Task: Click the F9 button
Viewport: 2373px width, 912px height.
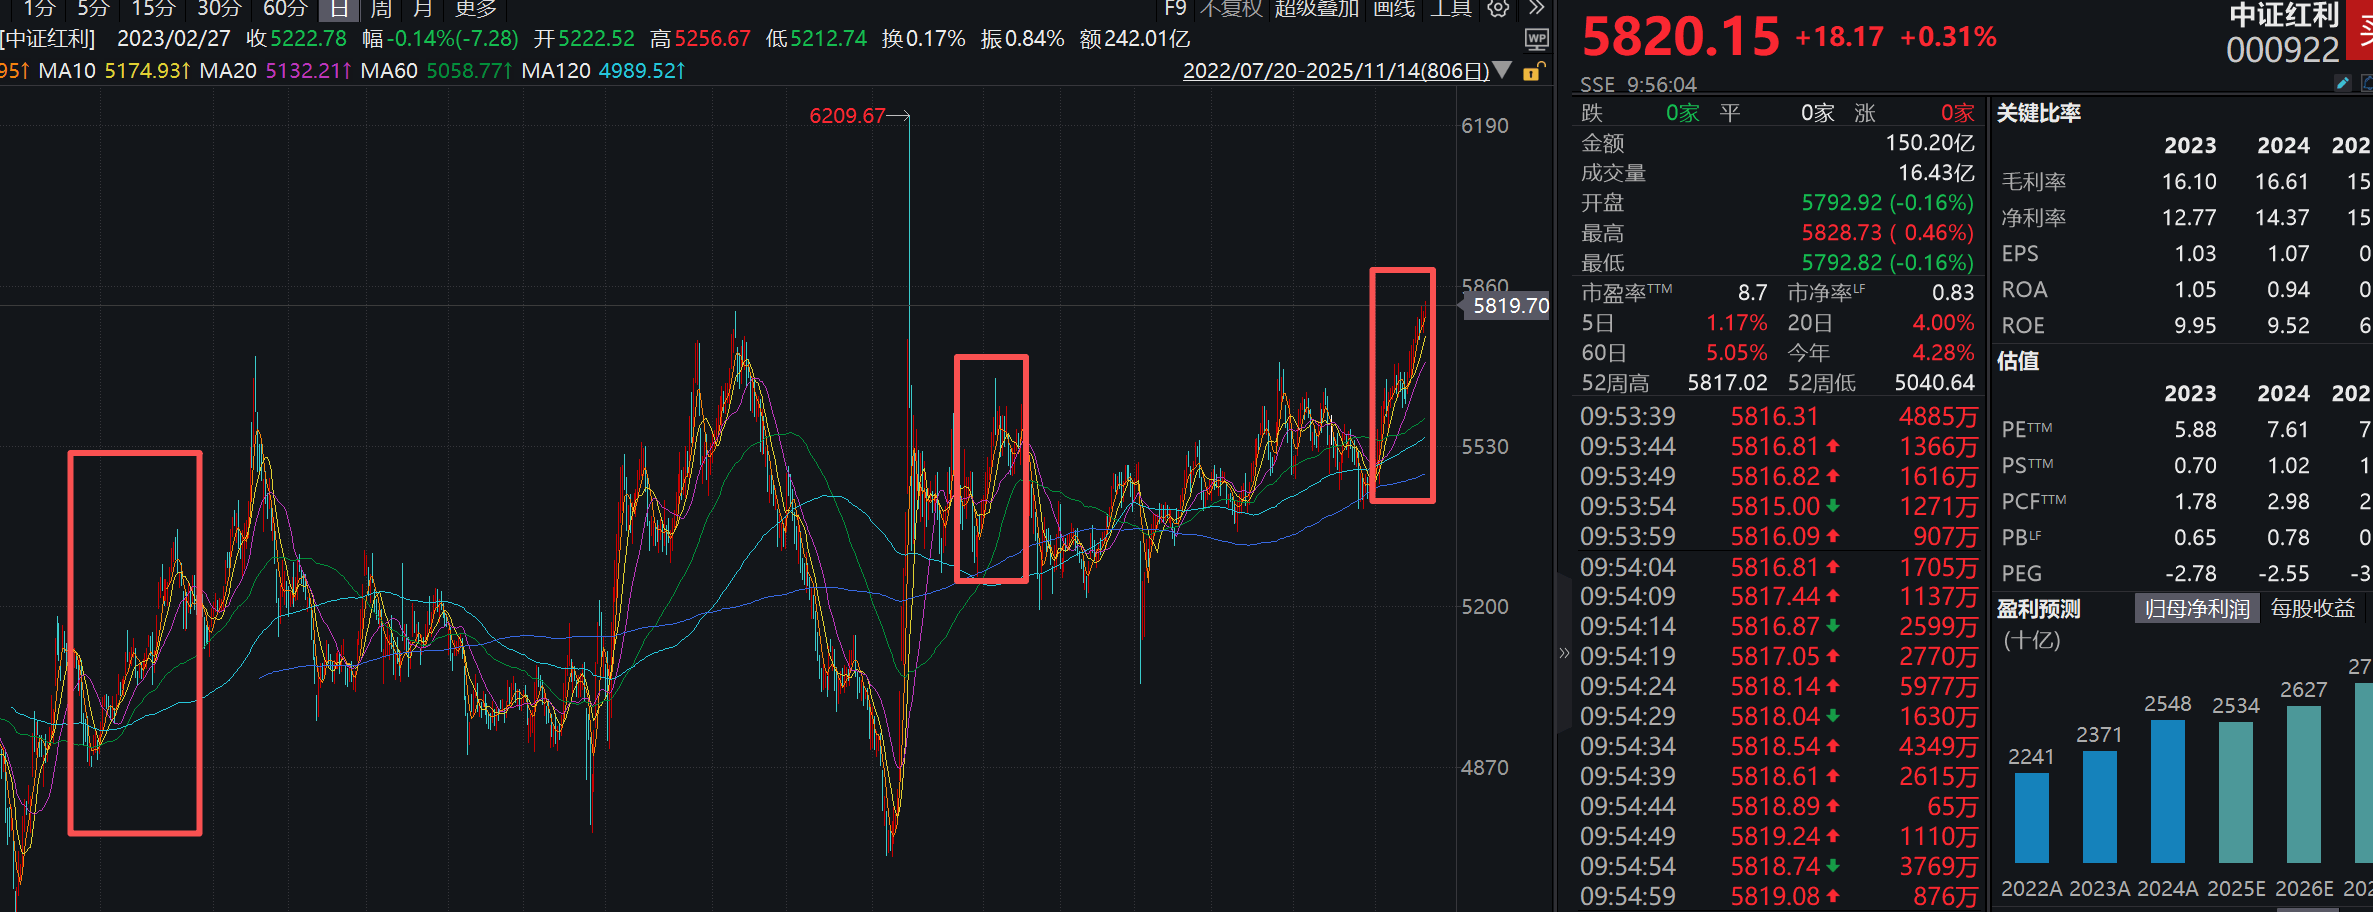Action: [x=1175, y=9]
